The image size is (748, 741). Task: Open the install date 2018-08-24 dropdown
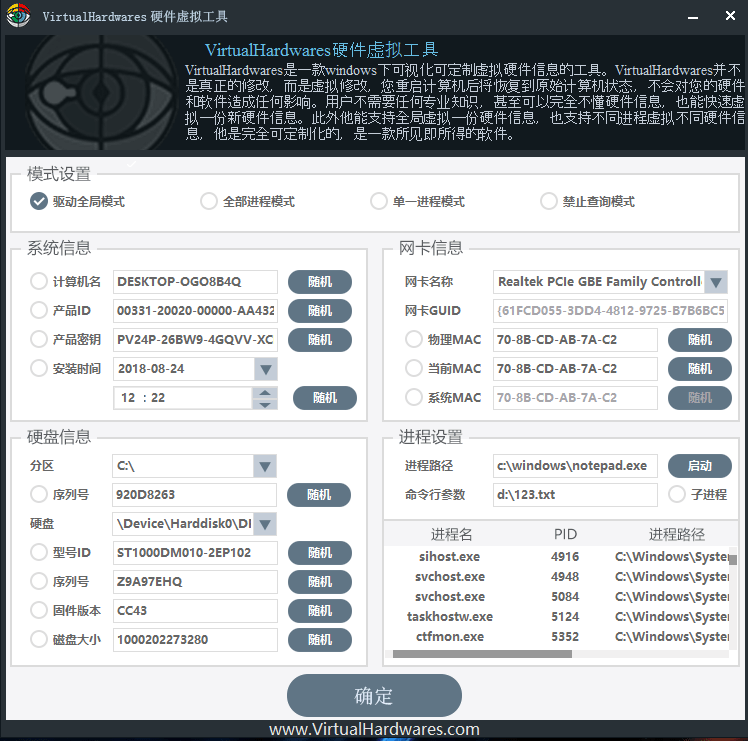266,369
